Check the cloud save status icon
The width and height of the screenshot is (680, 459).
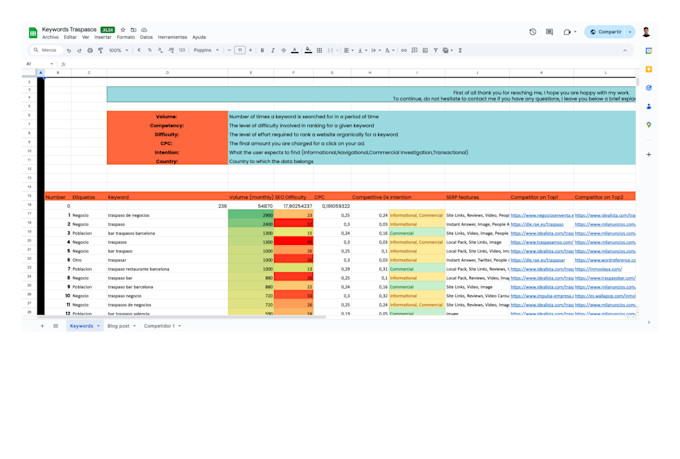pos(144,30)
